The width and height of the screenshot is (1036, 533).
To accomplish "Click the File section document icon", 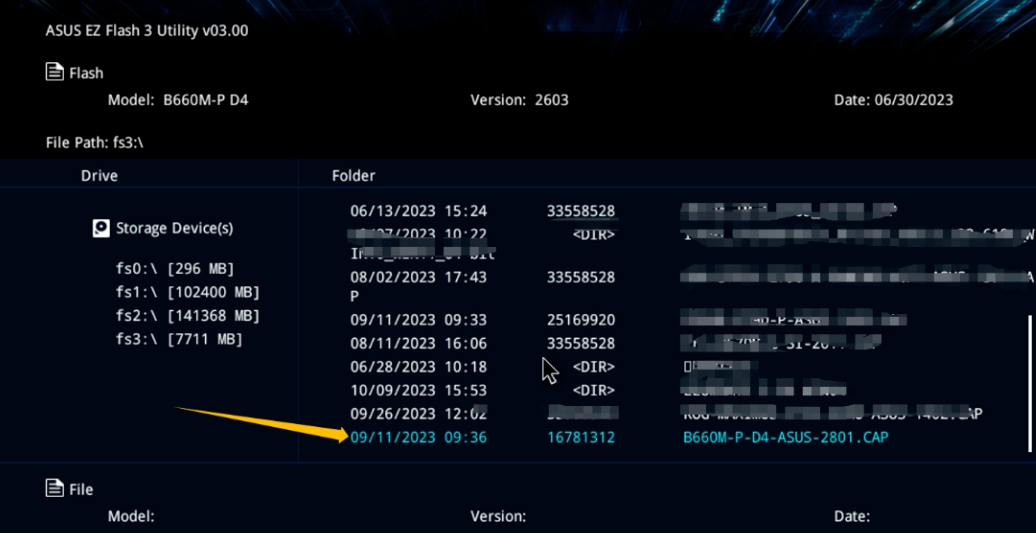I will (x=54, y=489).
